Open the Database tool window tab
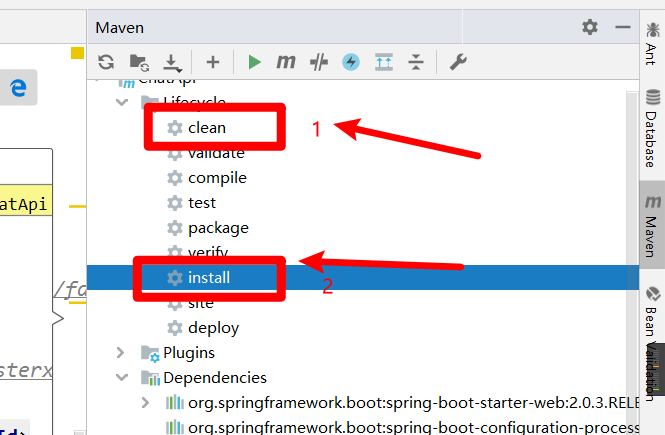665x435 pixels. [652, 128]
